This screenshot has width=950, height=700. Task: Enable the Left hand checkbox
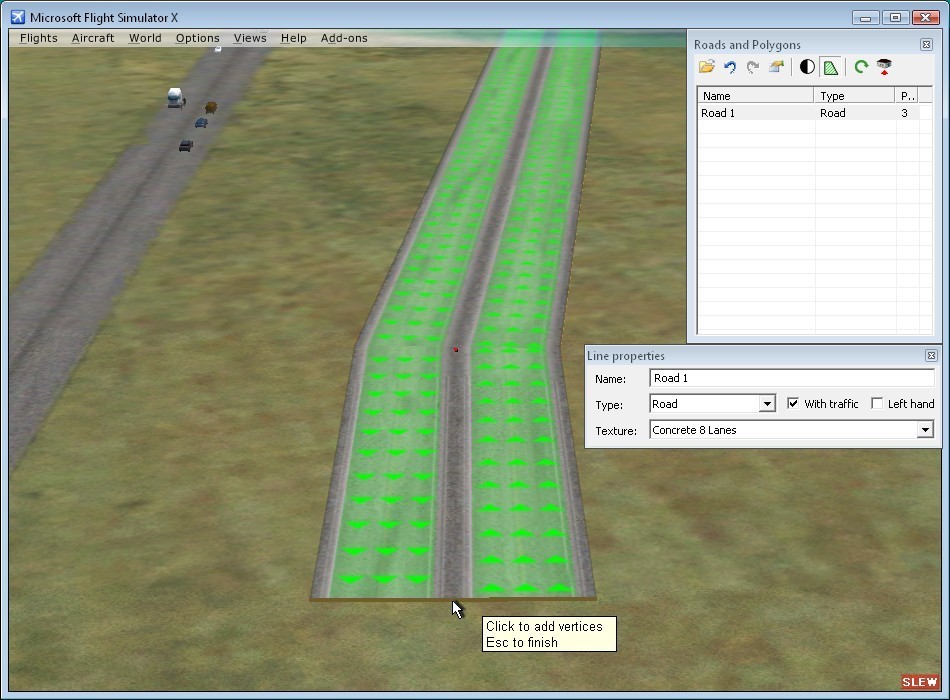tap(877, 404)
